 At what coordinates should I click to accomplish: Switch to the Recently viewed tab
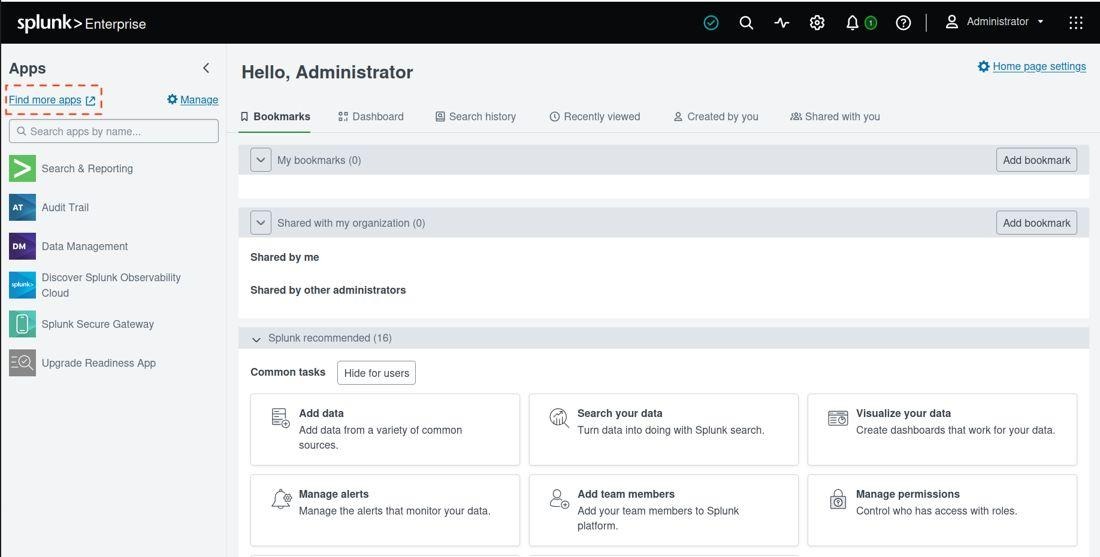(595, 116)
